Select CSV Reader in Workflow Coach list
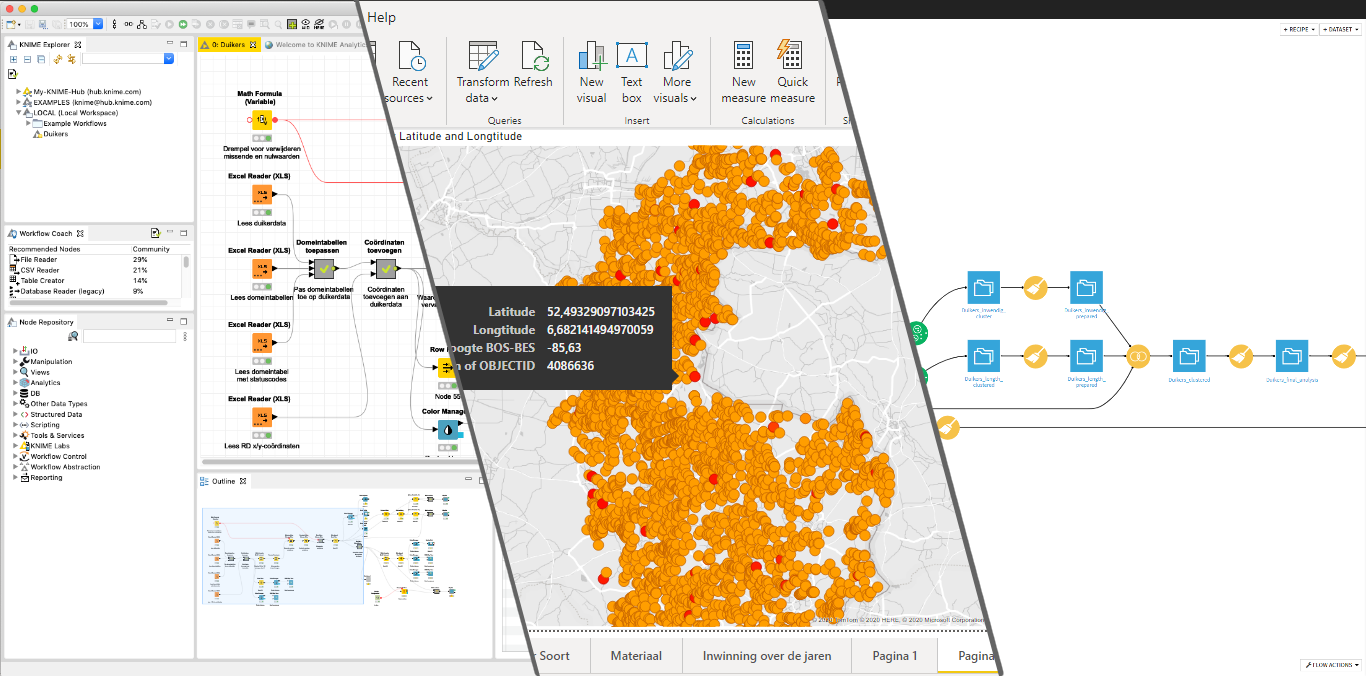Screen dimensions: 1366x676 [x=40, y=270]
